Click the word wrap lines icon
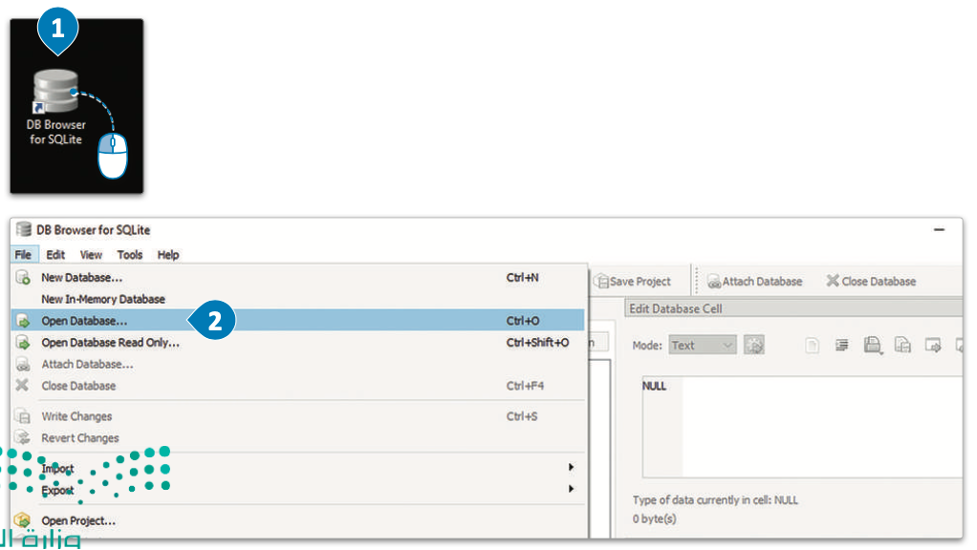Viewport: 977px width, 550px height. 842,345
